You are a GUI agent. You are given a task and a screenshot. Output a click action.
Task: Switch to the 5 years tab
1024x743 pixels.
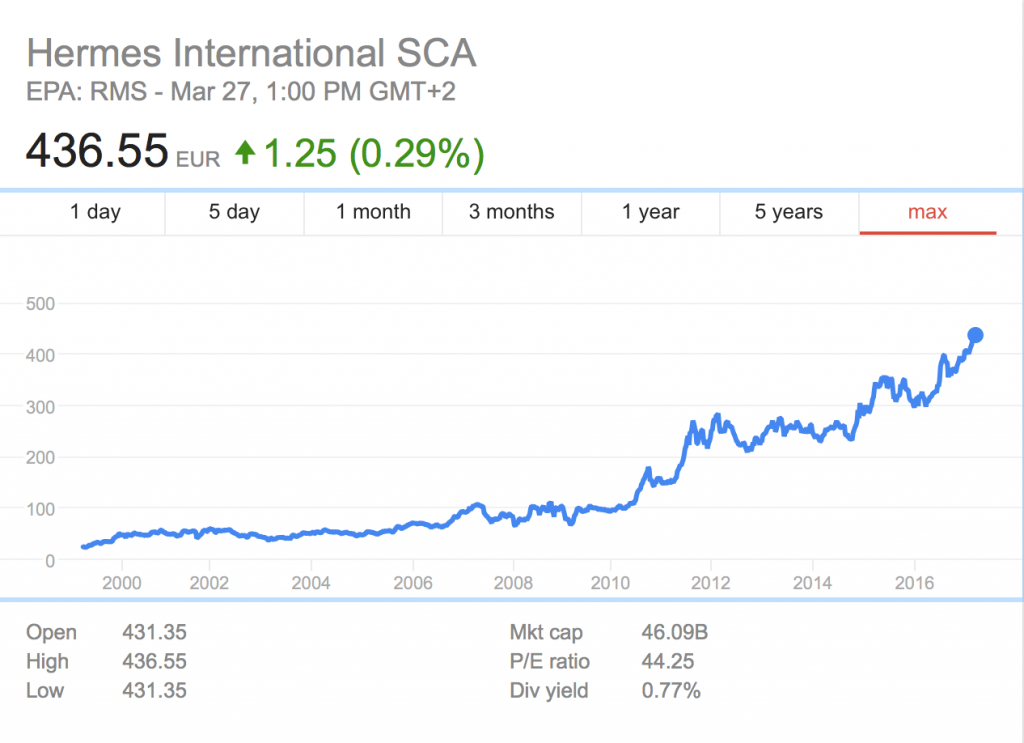click(789, 212)
